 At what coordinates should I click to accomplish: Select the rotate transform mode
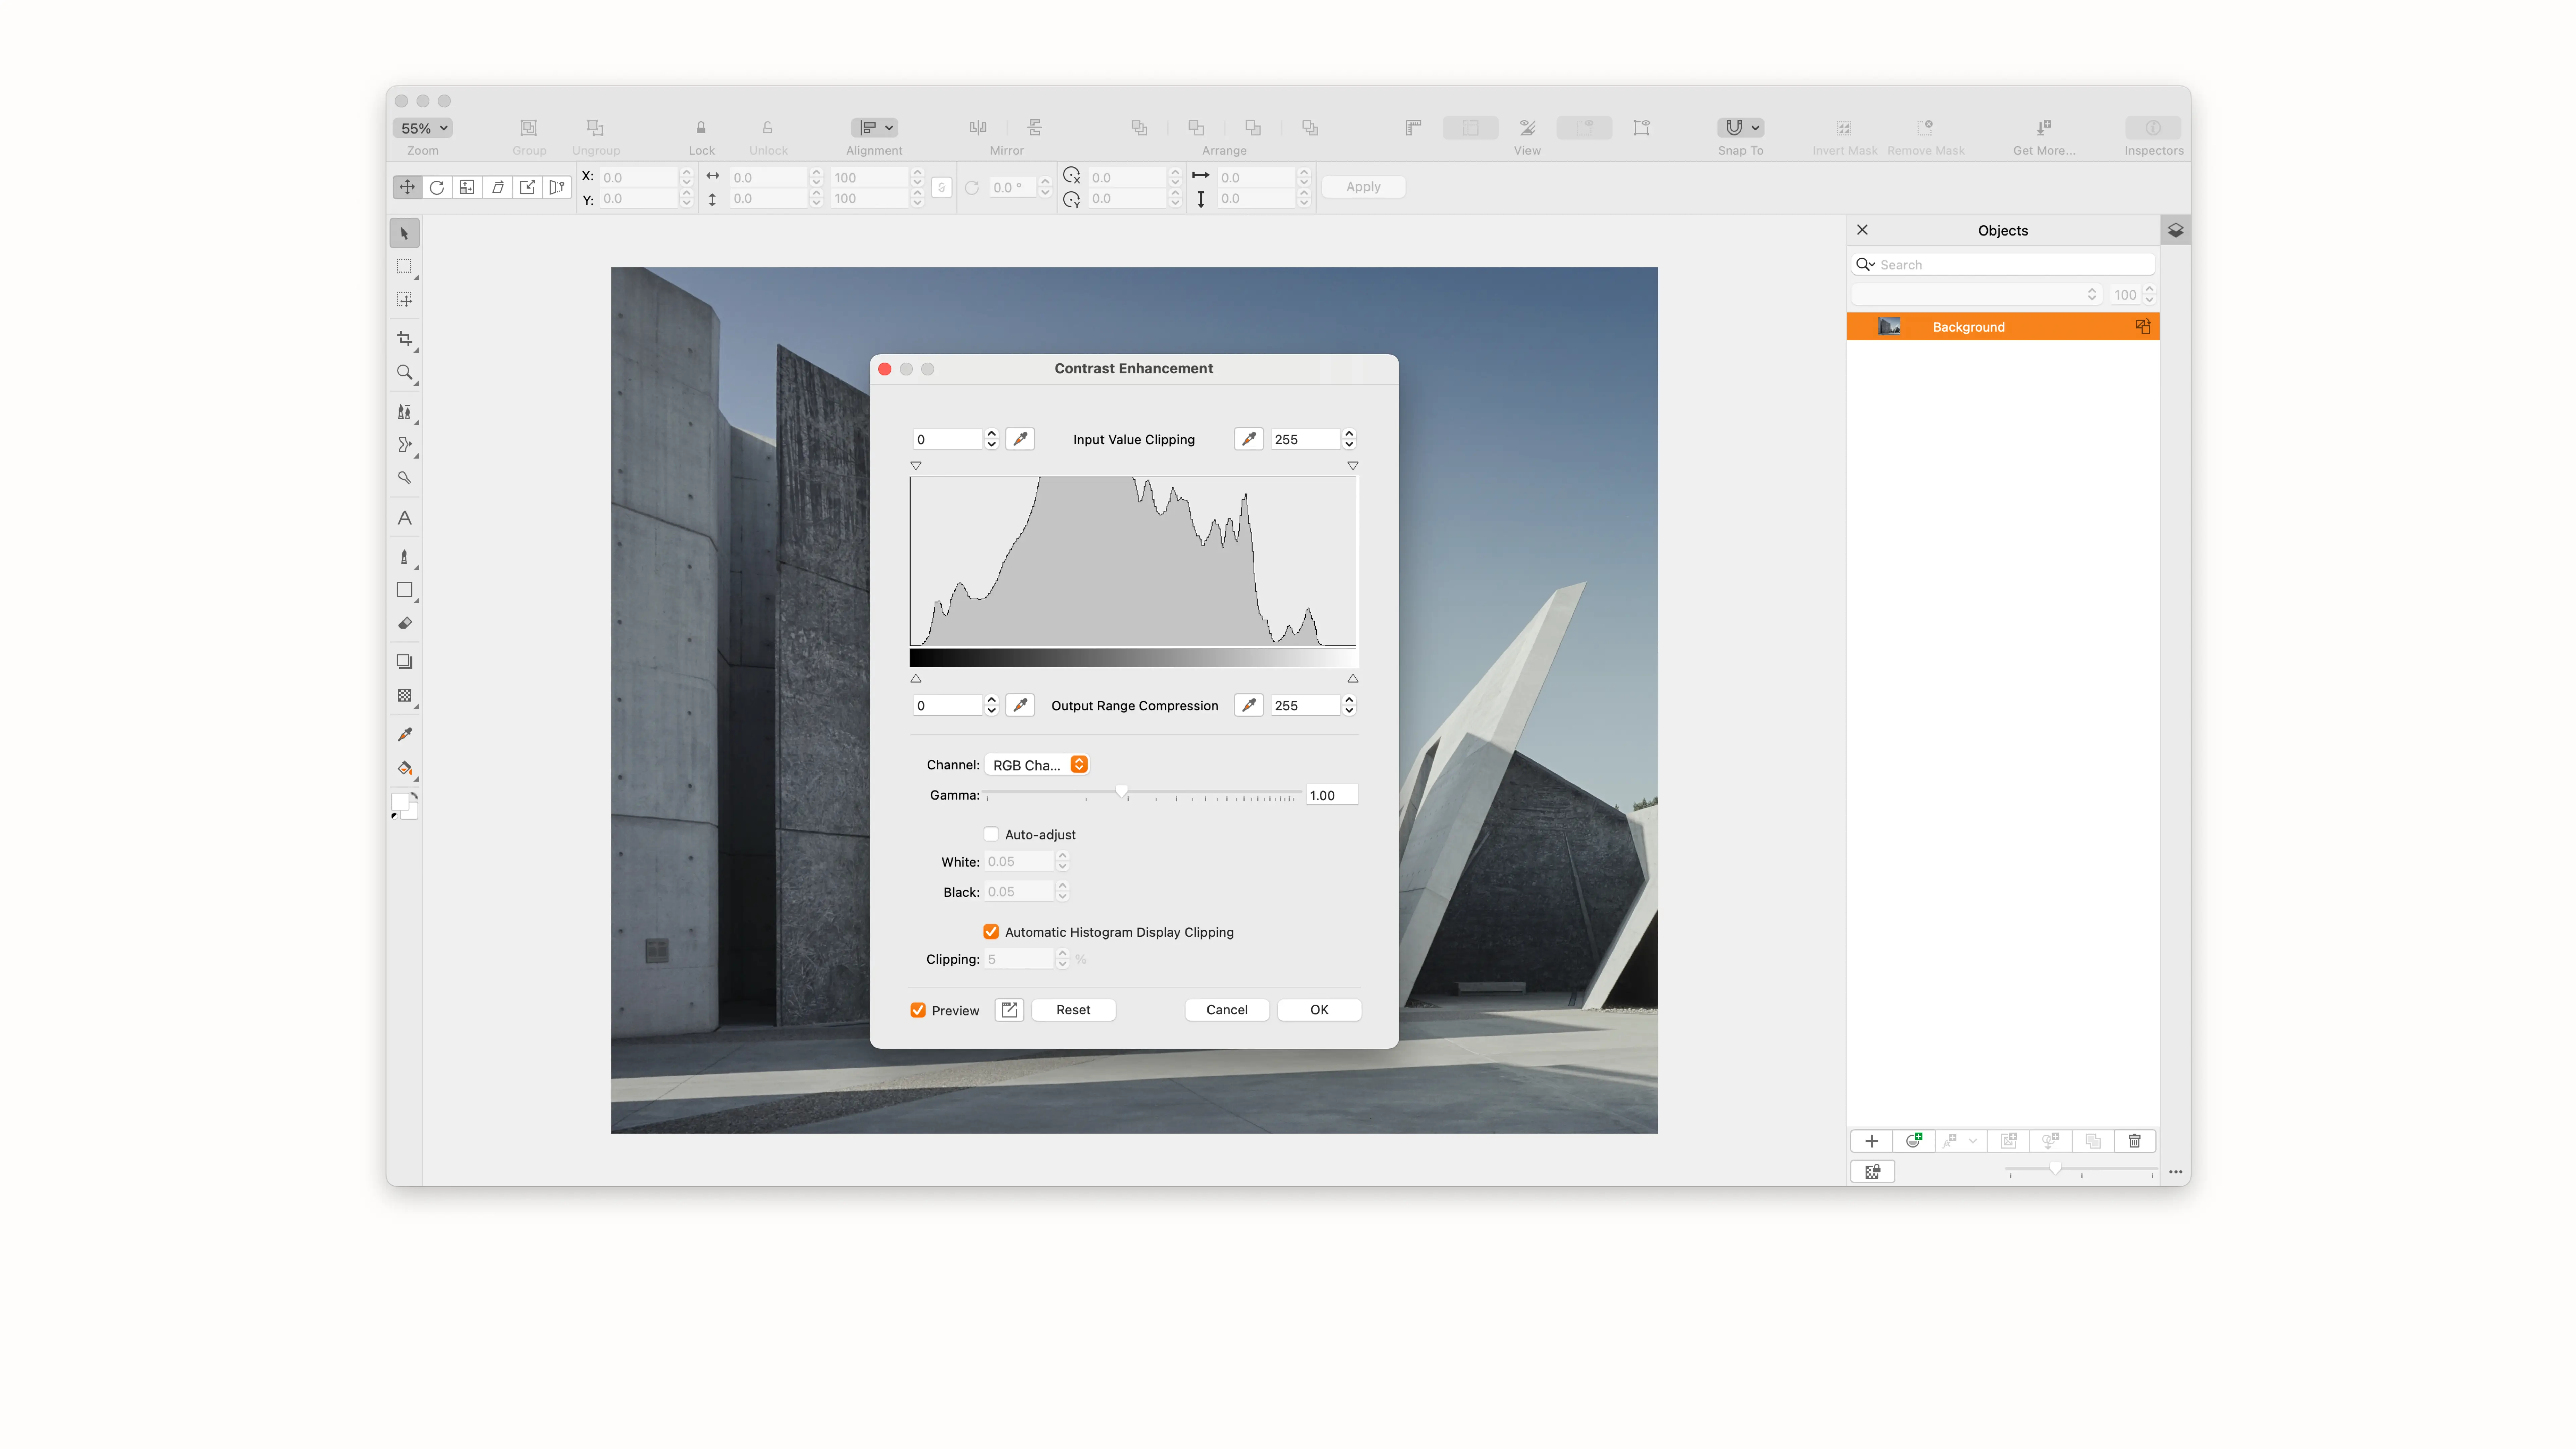pos(437,187)
